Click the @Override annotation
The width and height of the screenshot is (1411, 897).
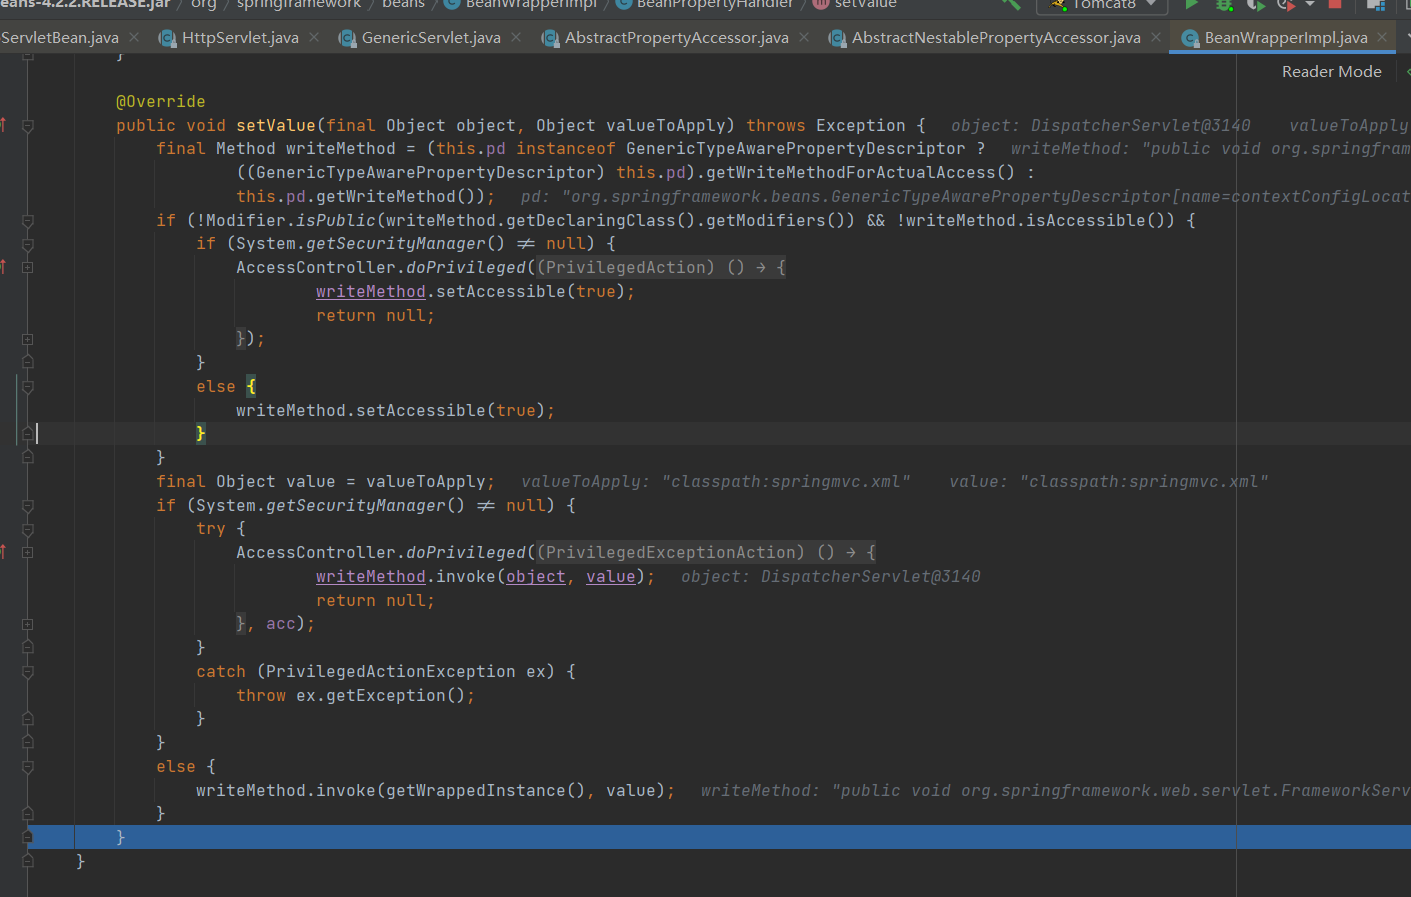(160, 102)
